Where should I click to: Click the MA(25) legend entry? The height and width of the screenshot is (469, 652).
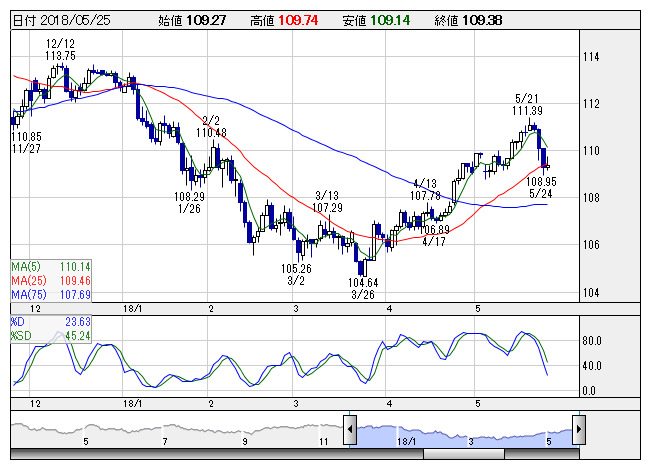coord(51,280)
